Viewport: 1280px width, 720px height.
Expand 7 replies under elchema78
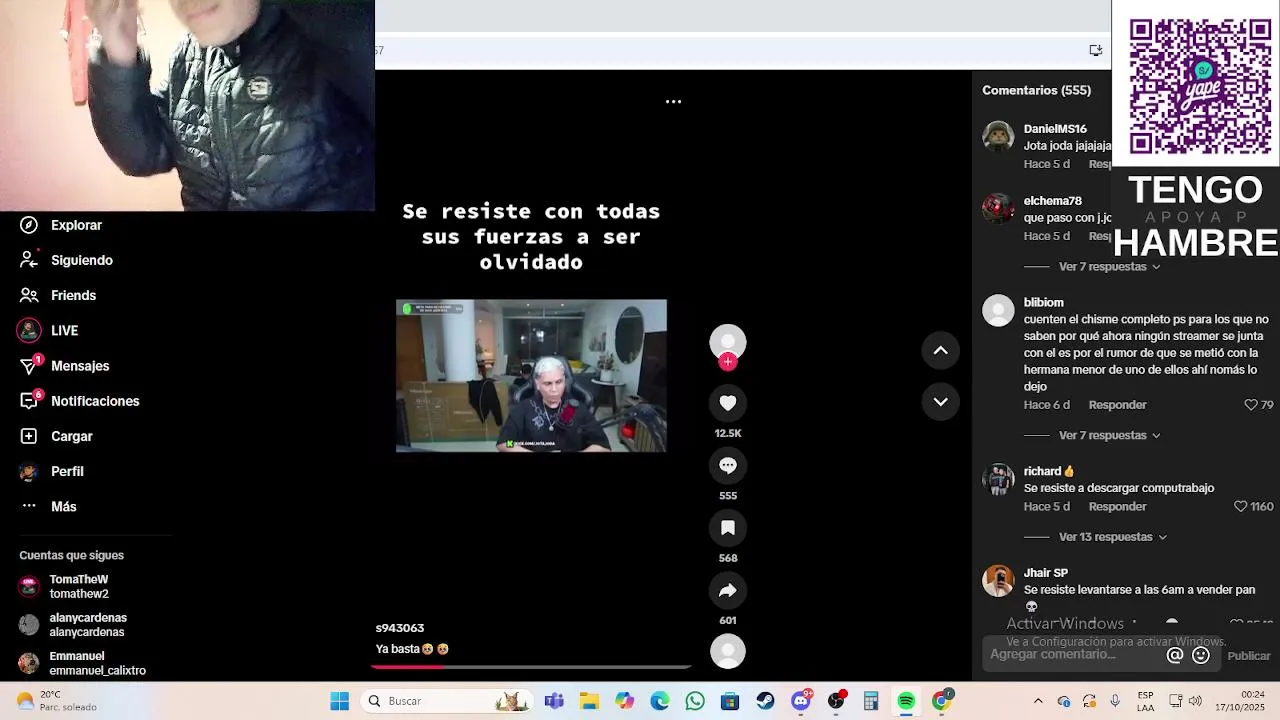1109,267
